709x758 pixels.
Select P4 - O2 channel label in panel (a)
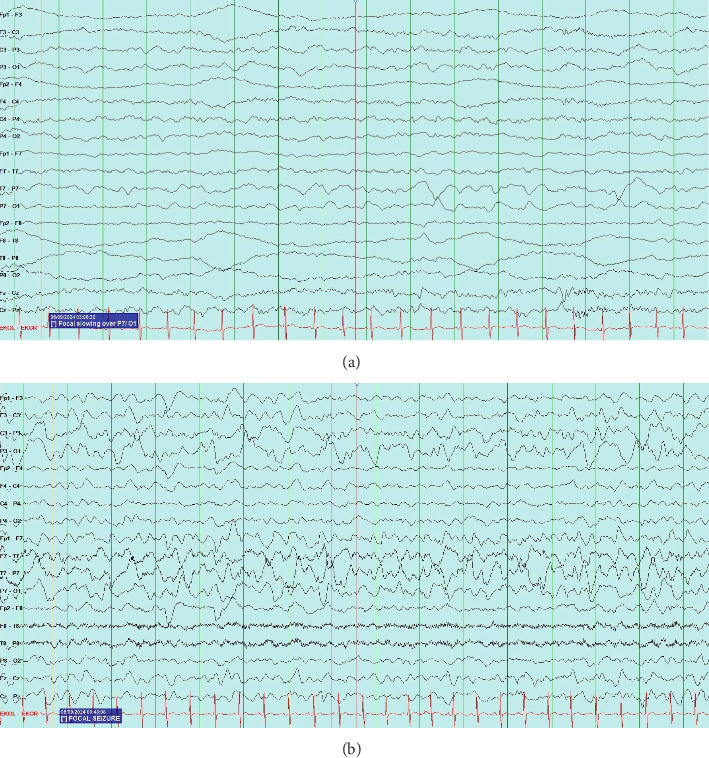click(12, 135)
